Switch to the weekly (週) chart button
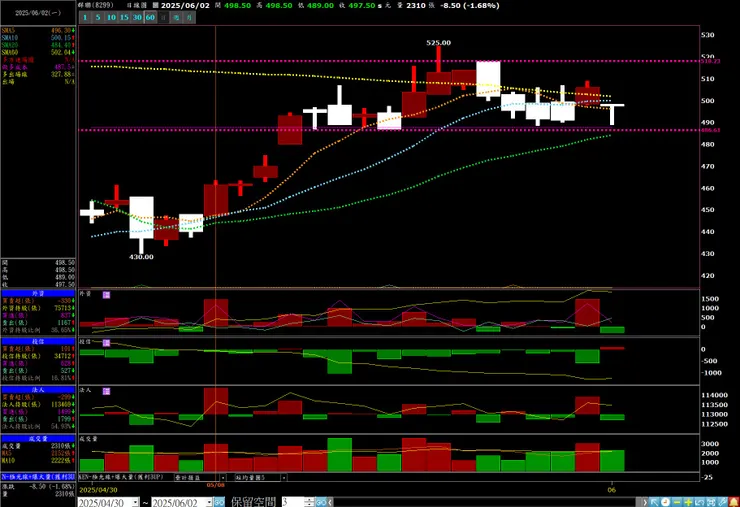The height and width of the screenshot is (507, 740). tap(176, 17)
